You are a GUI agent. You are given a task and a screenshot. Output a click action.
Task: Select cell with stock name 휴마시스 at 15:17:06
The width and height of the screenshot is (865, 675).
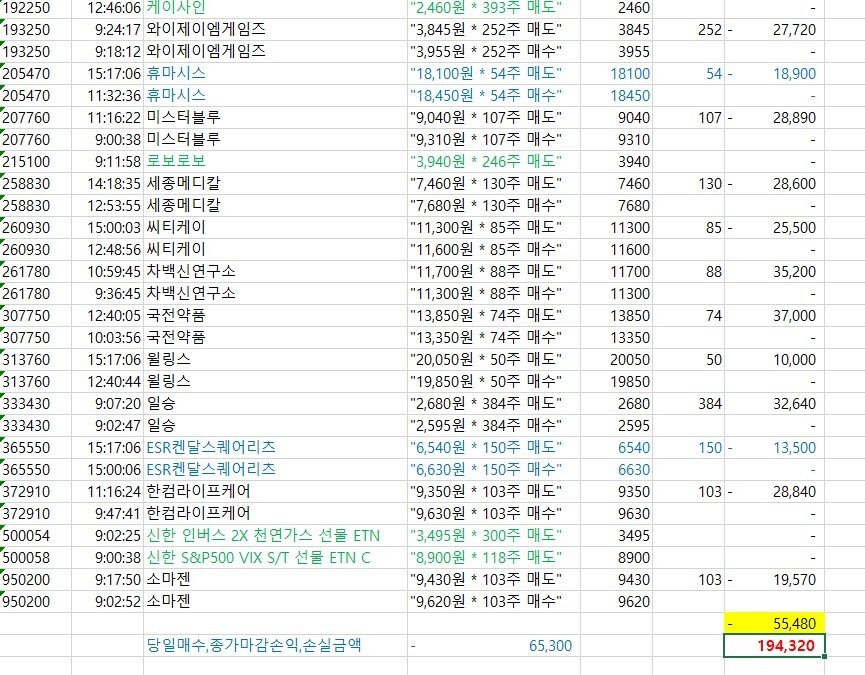(x=275, y=73)
